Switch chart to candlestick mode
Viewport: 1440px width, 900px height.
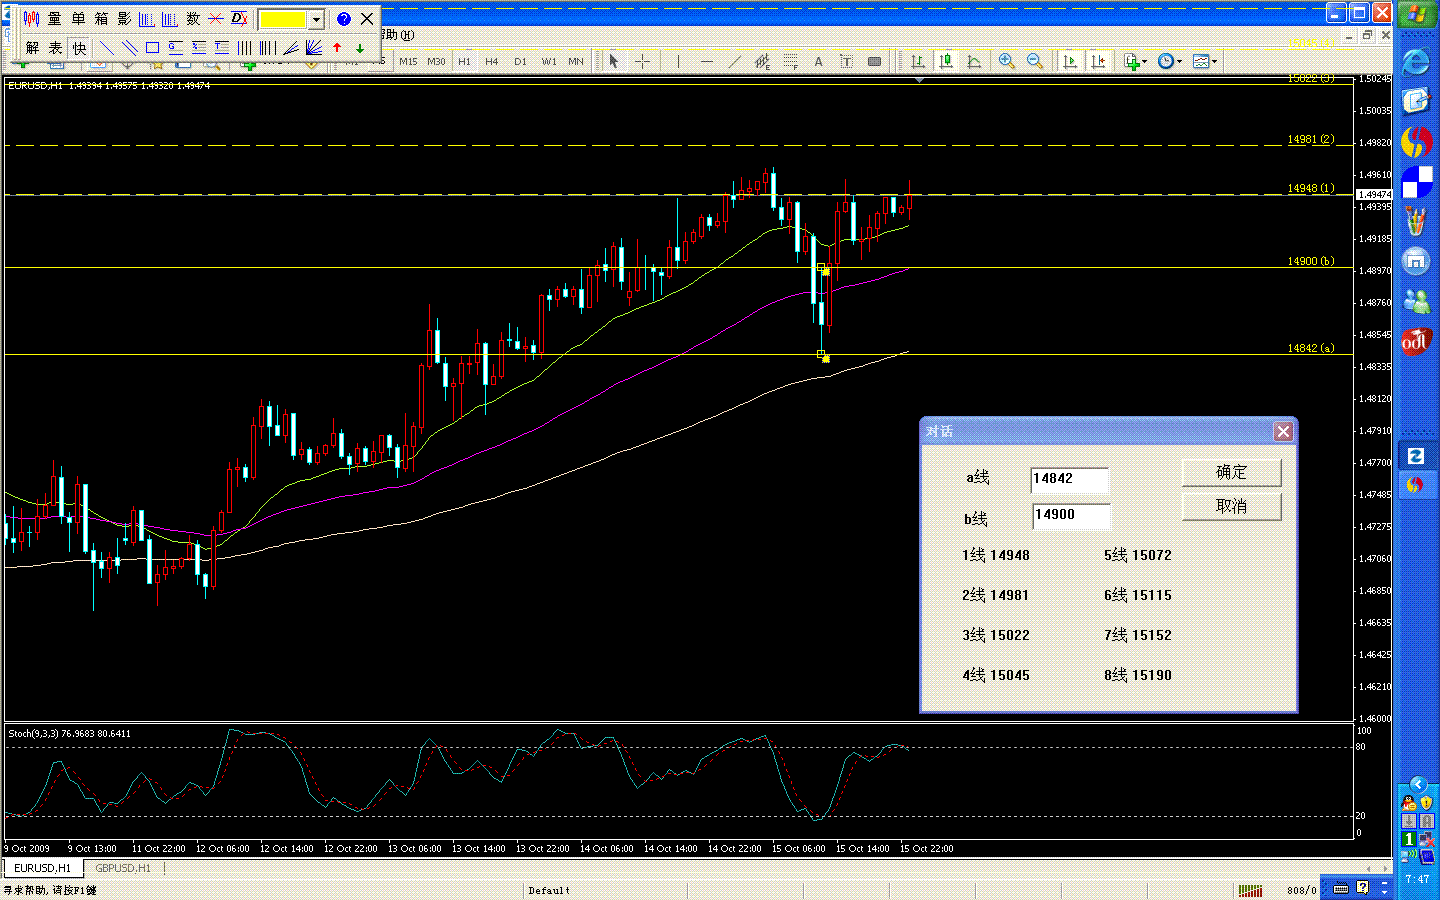coord(946,61)
